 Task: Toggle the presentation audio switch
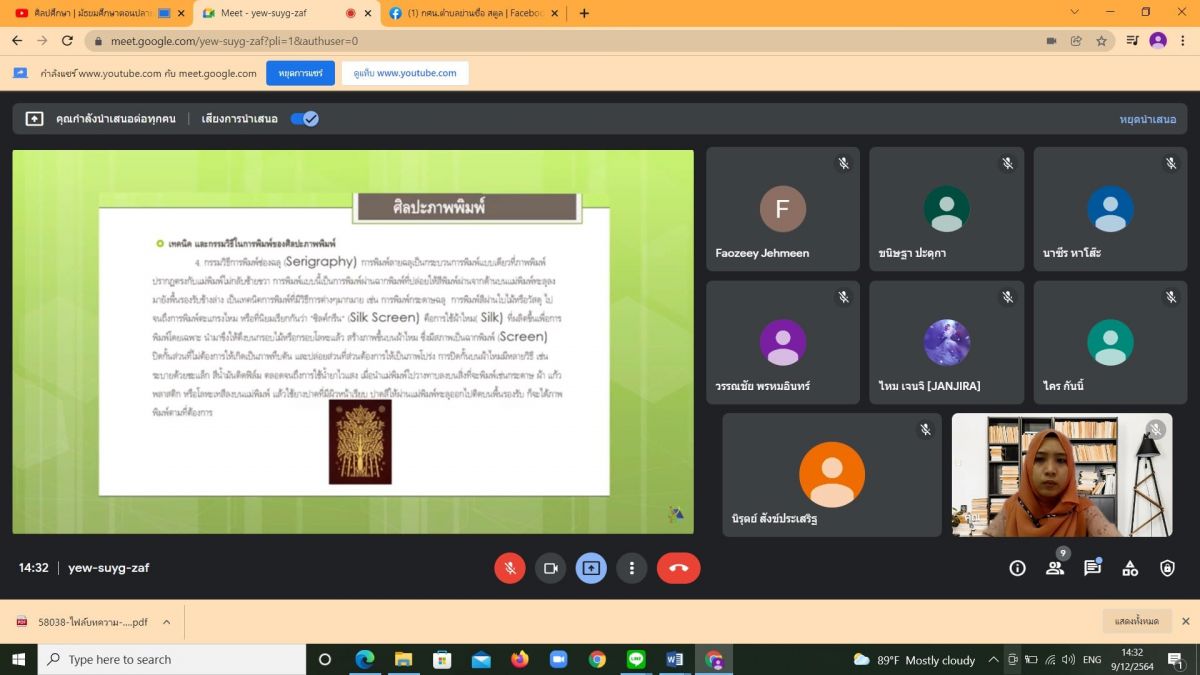click(x=304, y=118)
